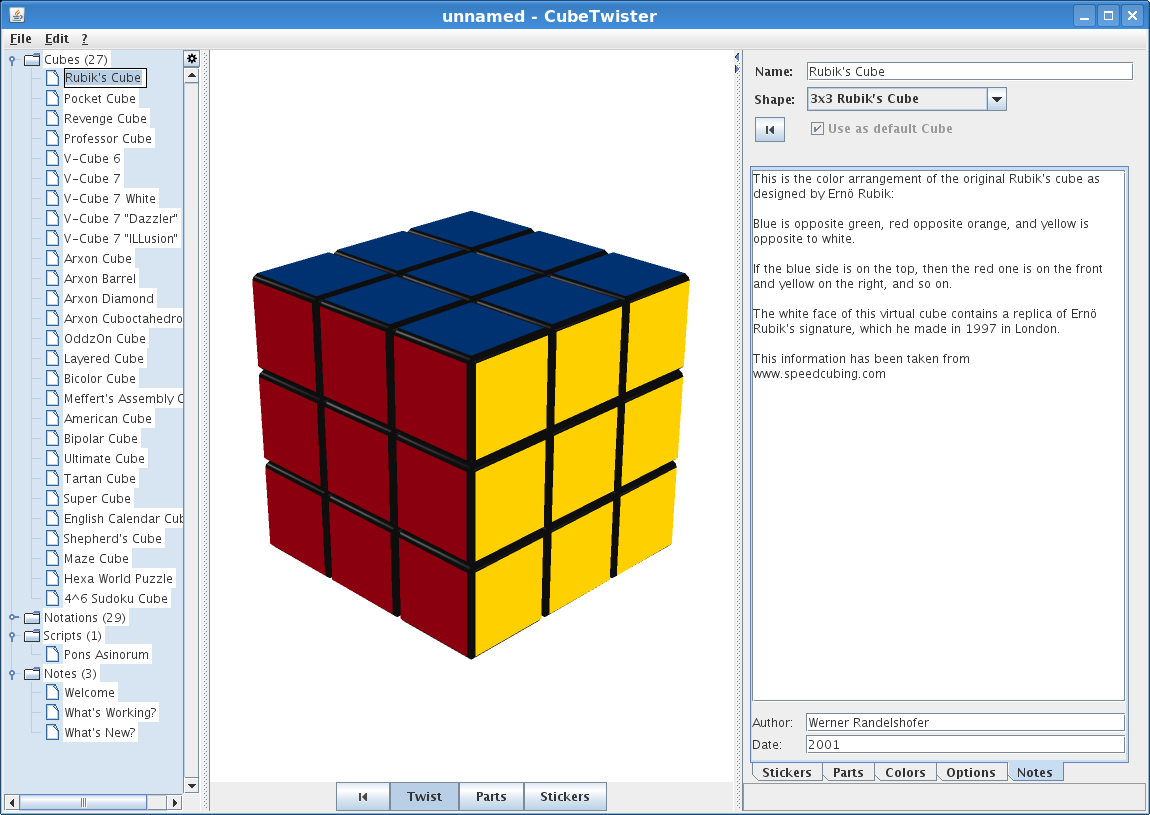The image size is (1150, 815).
Task: Toggle Use as default Cube checkbox
Action: tap(817, 128)
